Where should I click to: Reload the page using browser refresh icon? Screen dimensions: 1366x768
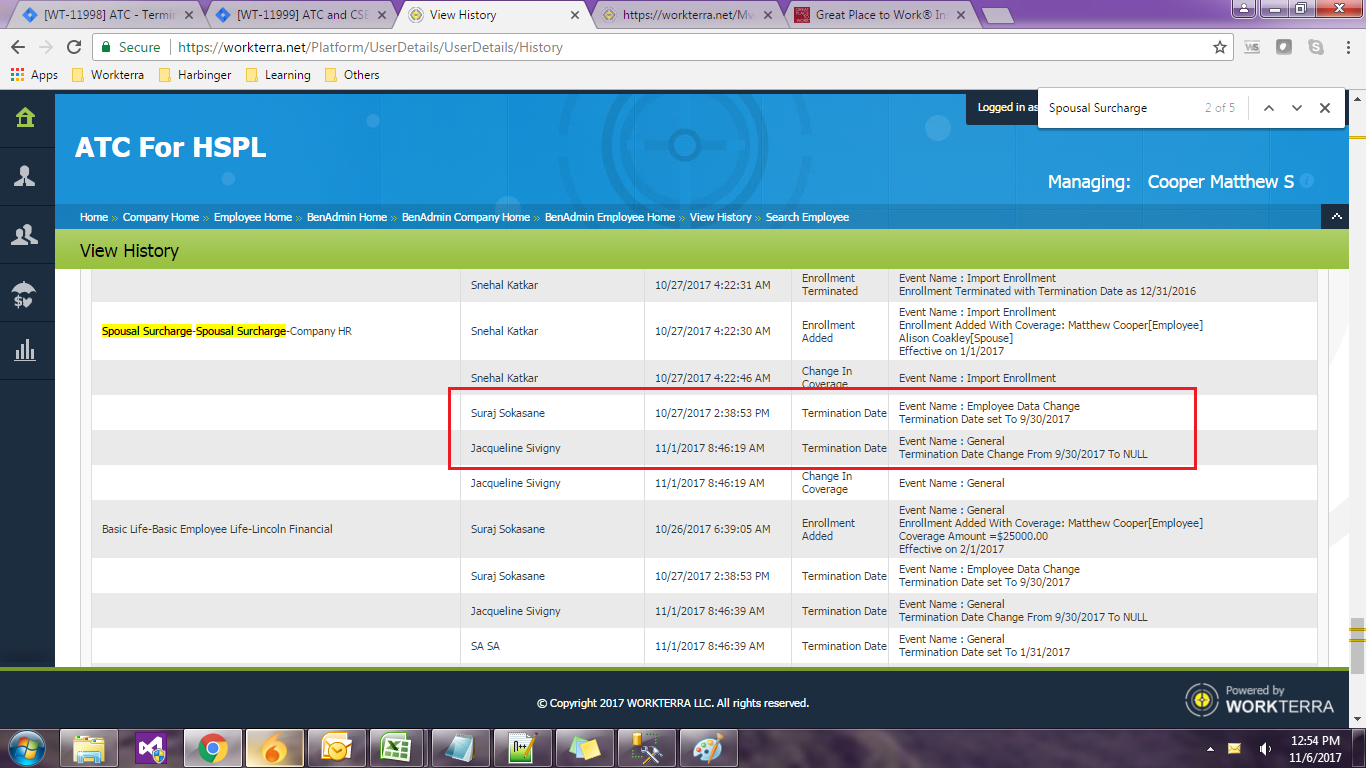pos(74,47)
